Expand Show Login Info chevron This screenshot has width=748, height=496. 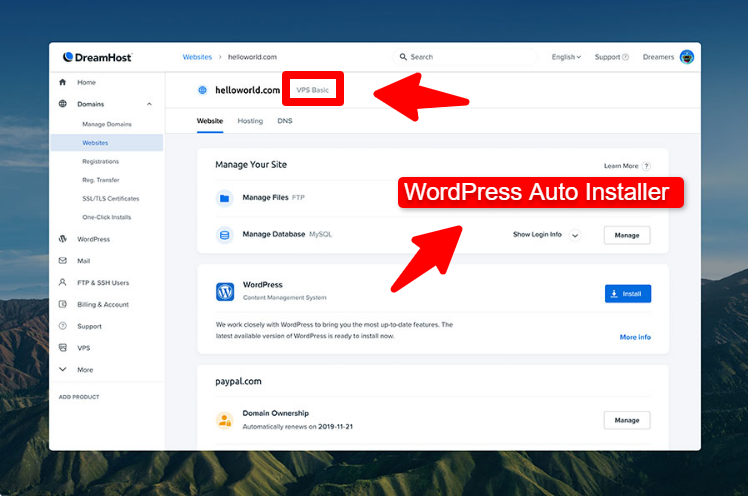click(x=575, y=235)
